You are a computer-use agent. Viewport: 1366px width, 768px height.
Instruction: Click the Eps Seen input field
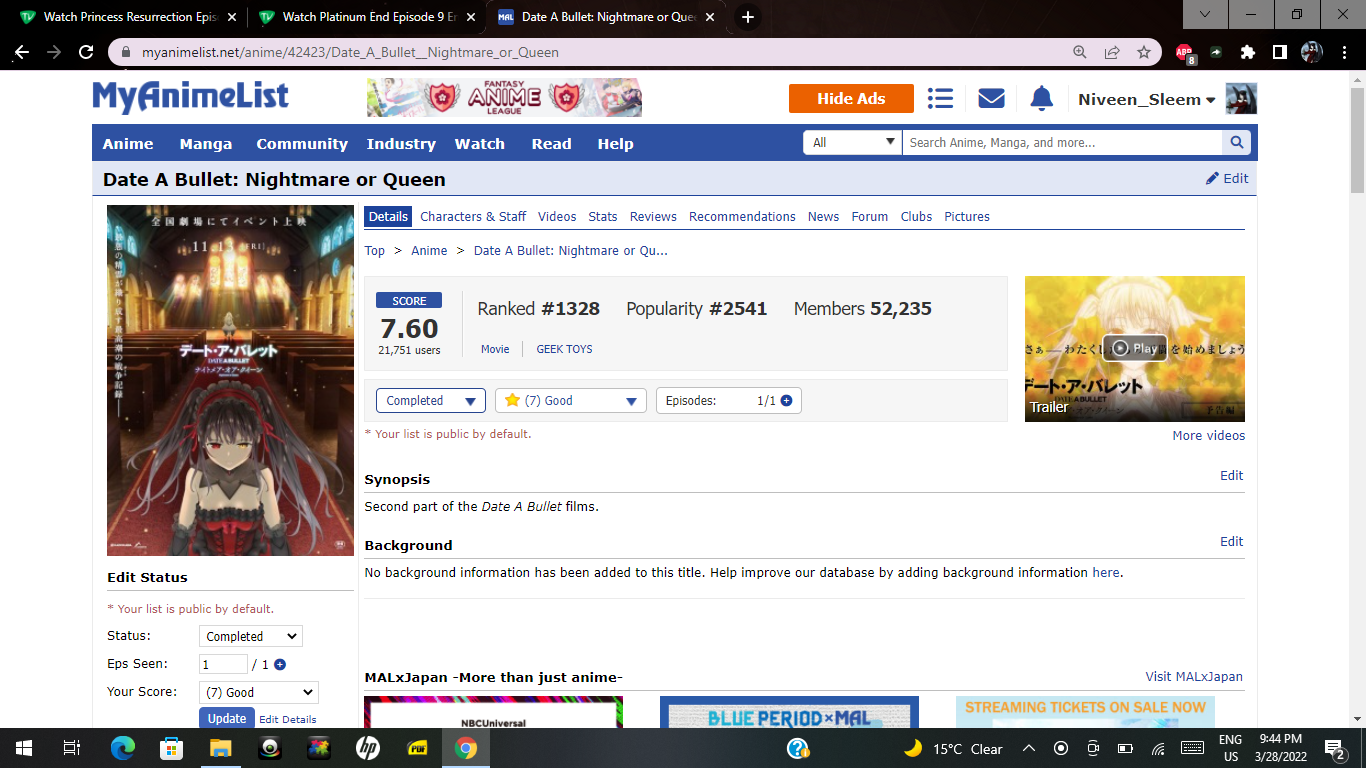pos(223,664)
